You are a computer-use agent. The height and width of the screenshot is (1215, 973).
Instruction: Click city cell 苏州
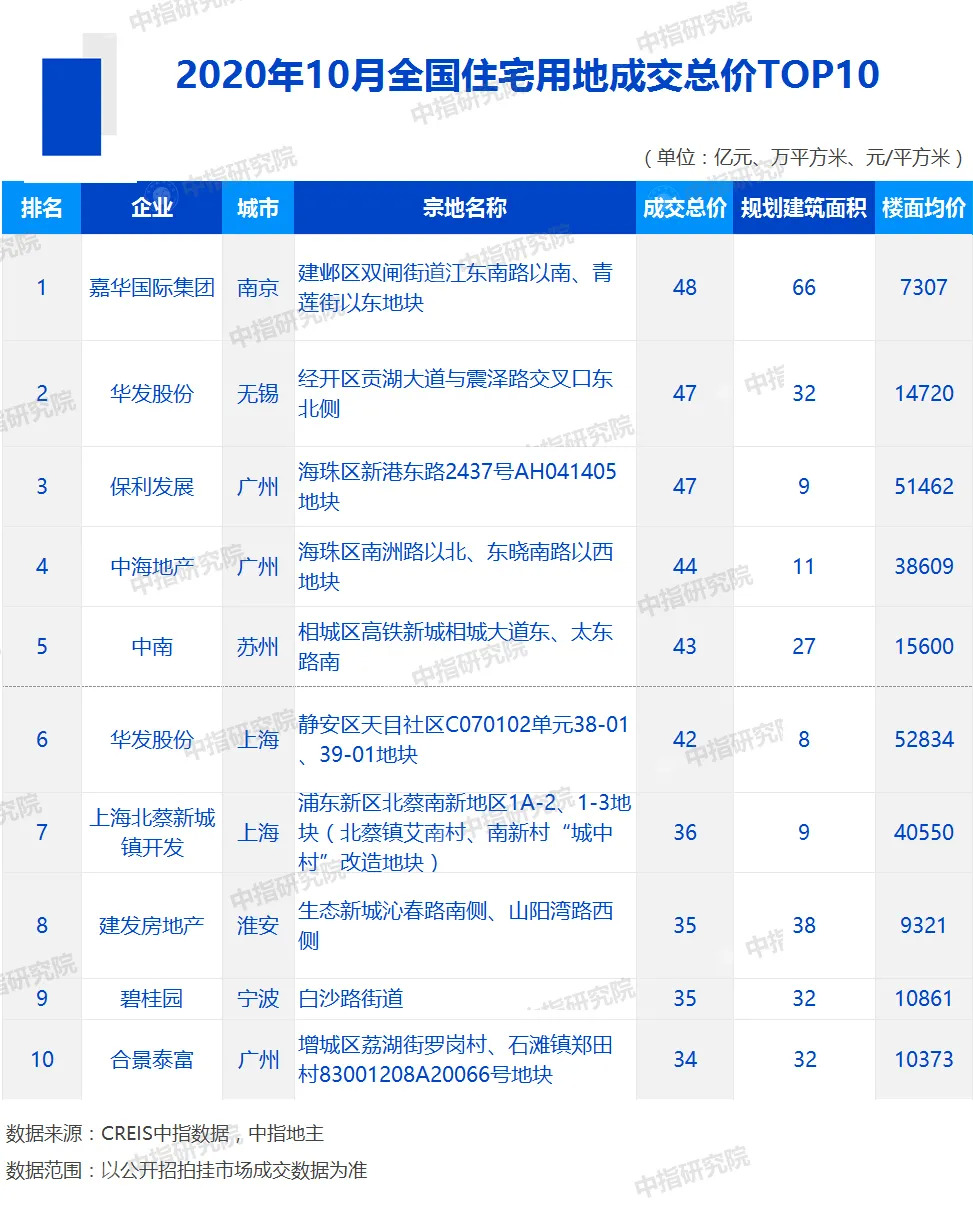click(258, 647)
